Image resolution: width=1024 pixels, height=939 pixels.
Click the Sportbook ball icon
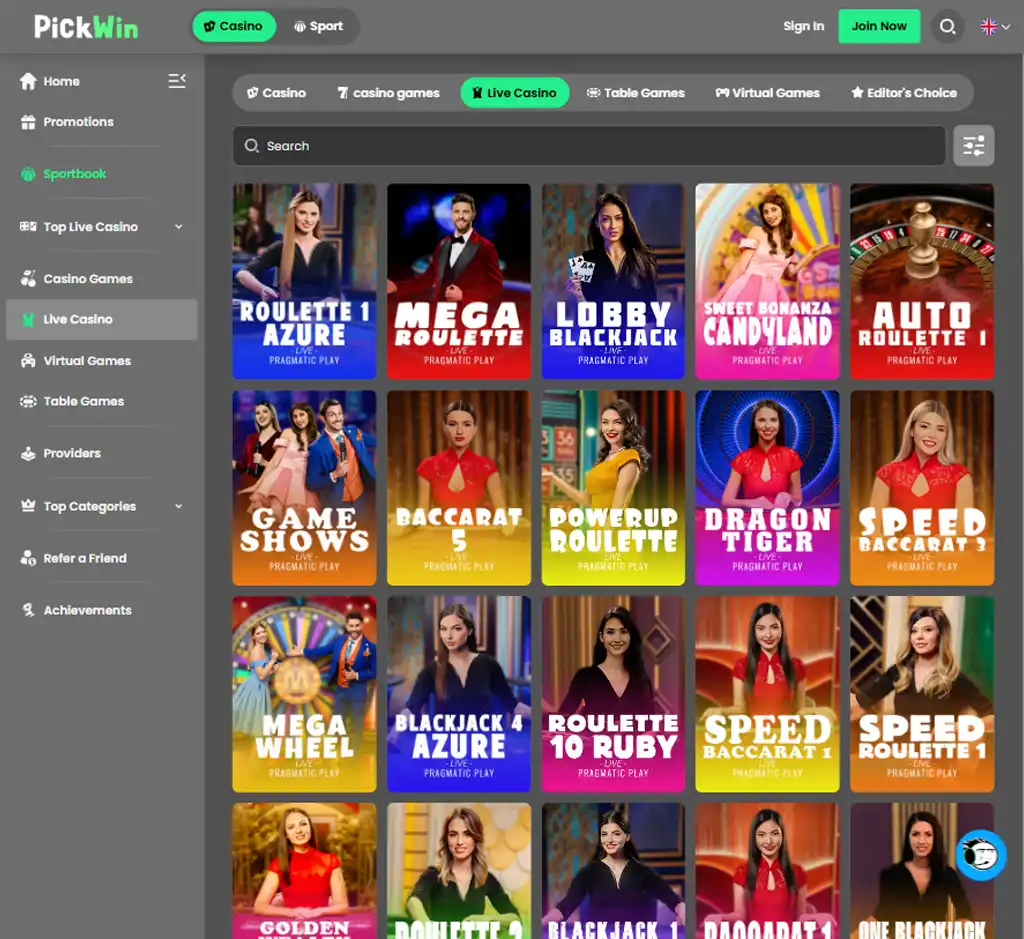tap(28, 174)
